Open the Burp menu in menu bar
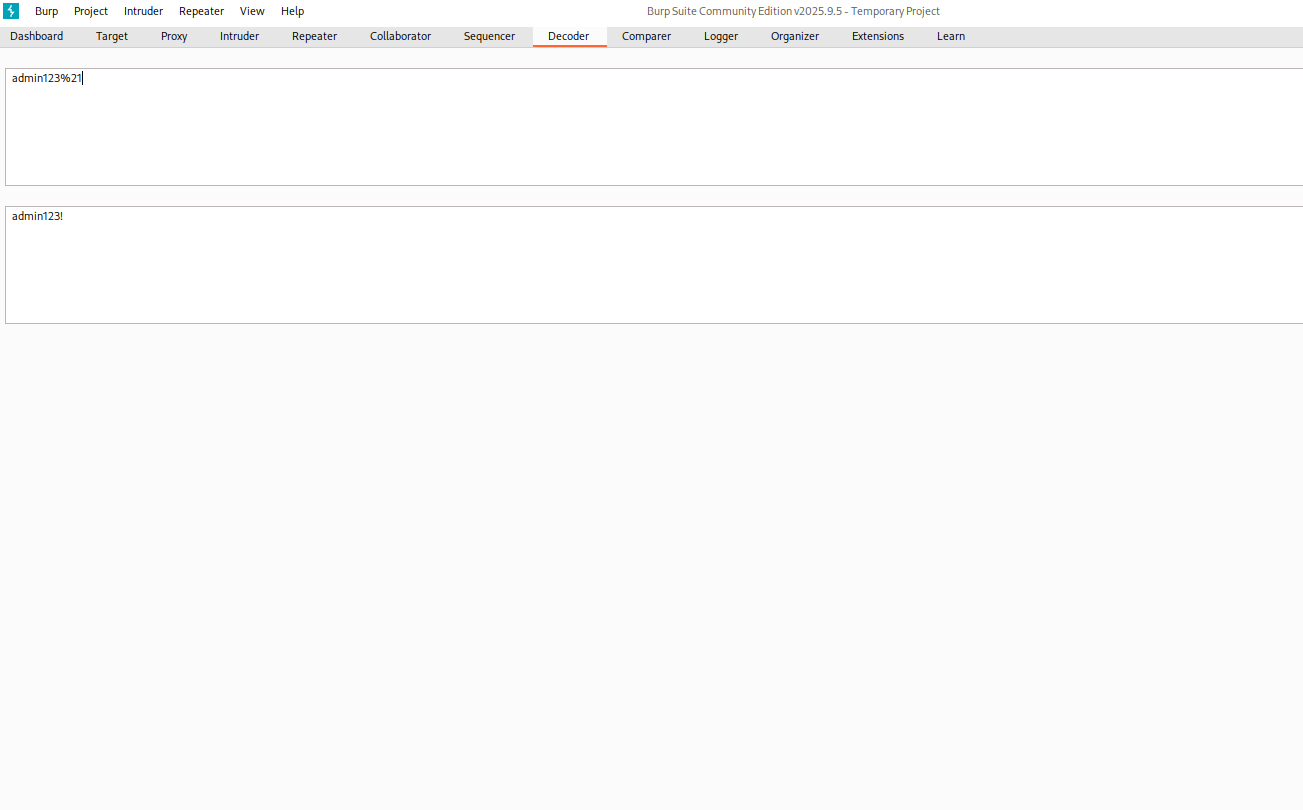Viewport: 1303px width, 810px height. [x=46, y=11]
